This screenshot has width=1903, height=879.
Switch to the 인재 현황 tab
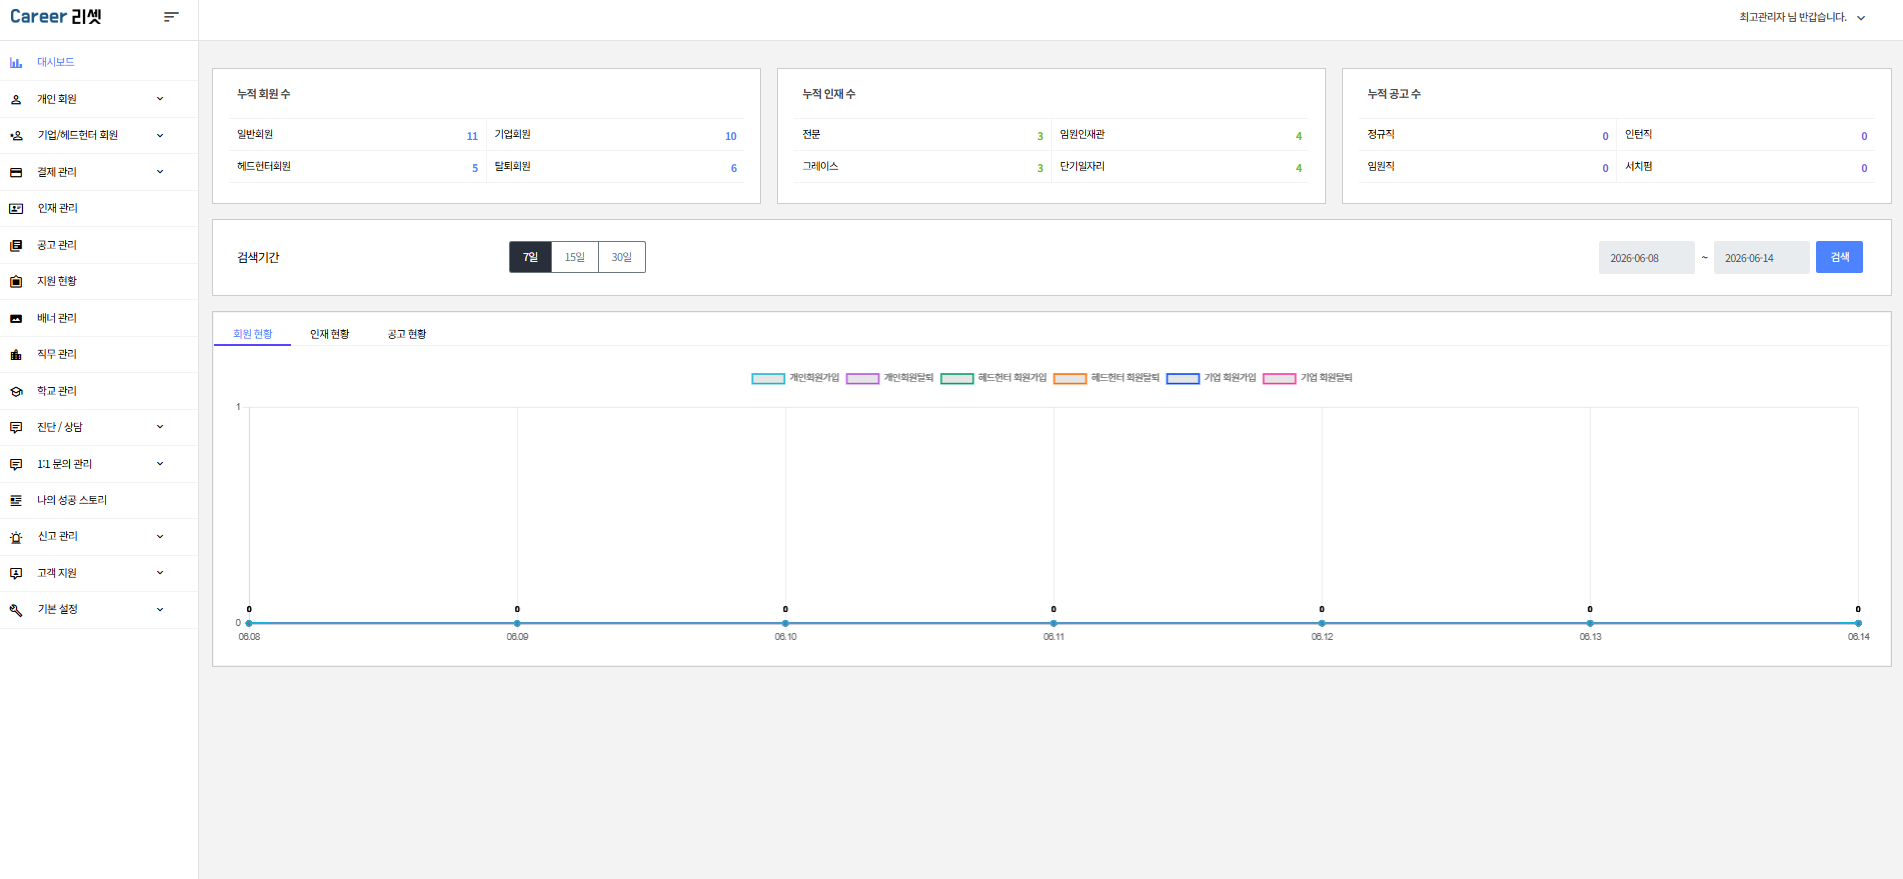(x=329, y=334)
